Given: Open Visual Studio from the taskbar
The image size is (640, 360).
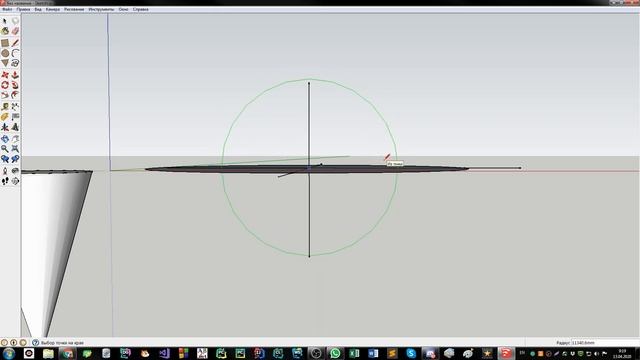Looking at the screenshot, I should click(x=164, y=353).
